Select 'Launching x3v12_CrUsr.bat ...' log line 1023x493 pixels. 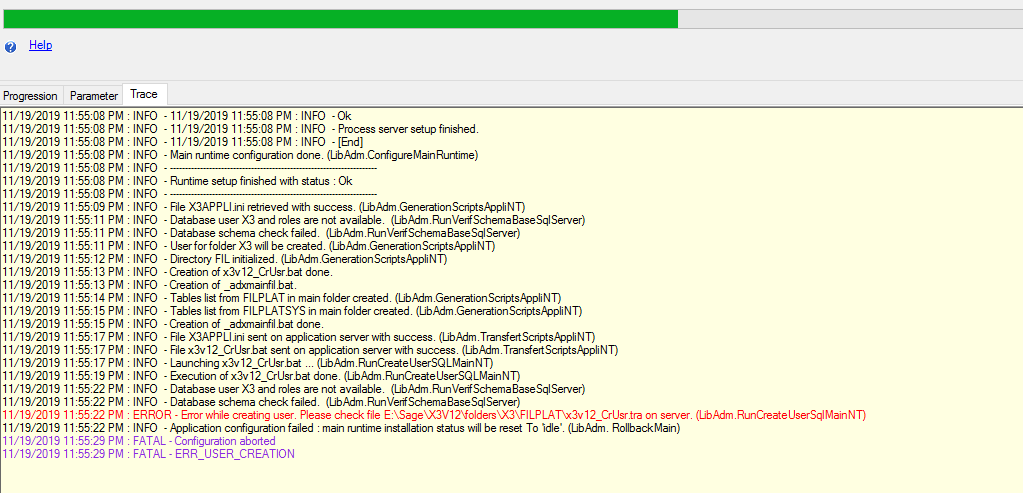248,363
